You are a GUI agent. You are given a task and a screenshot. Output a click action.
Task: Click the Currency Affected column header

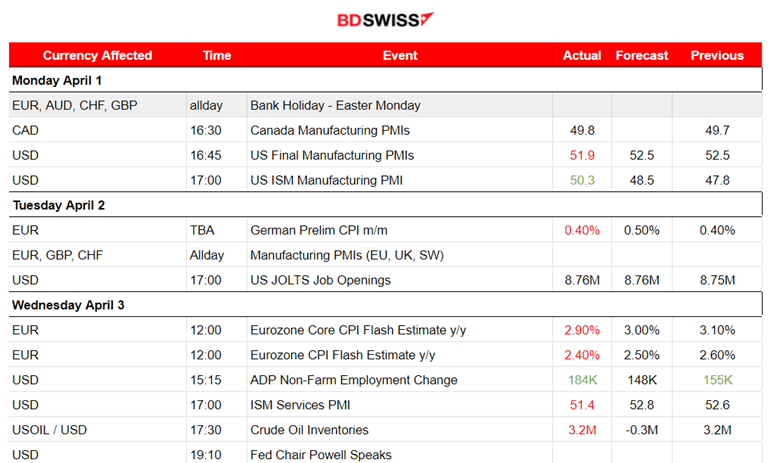point(97,56)
